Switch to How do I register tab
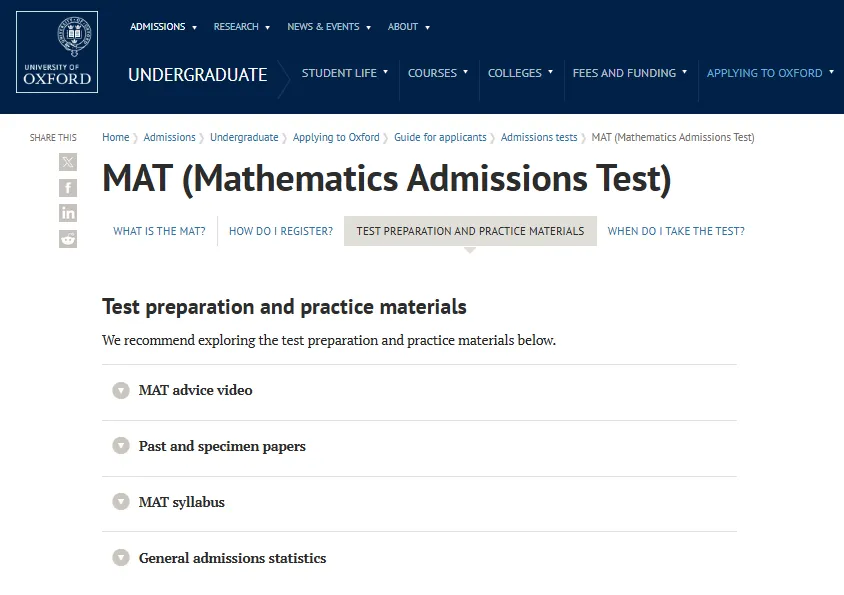This screenshot has width=844, height=595. 281,231
